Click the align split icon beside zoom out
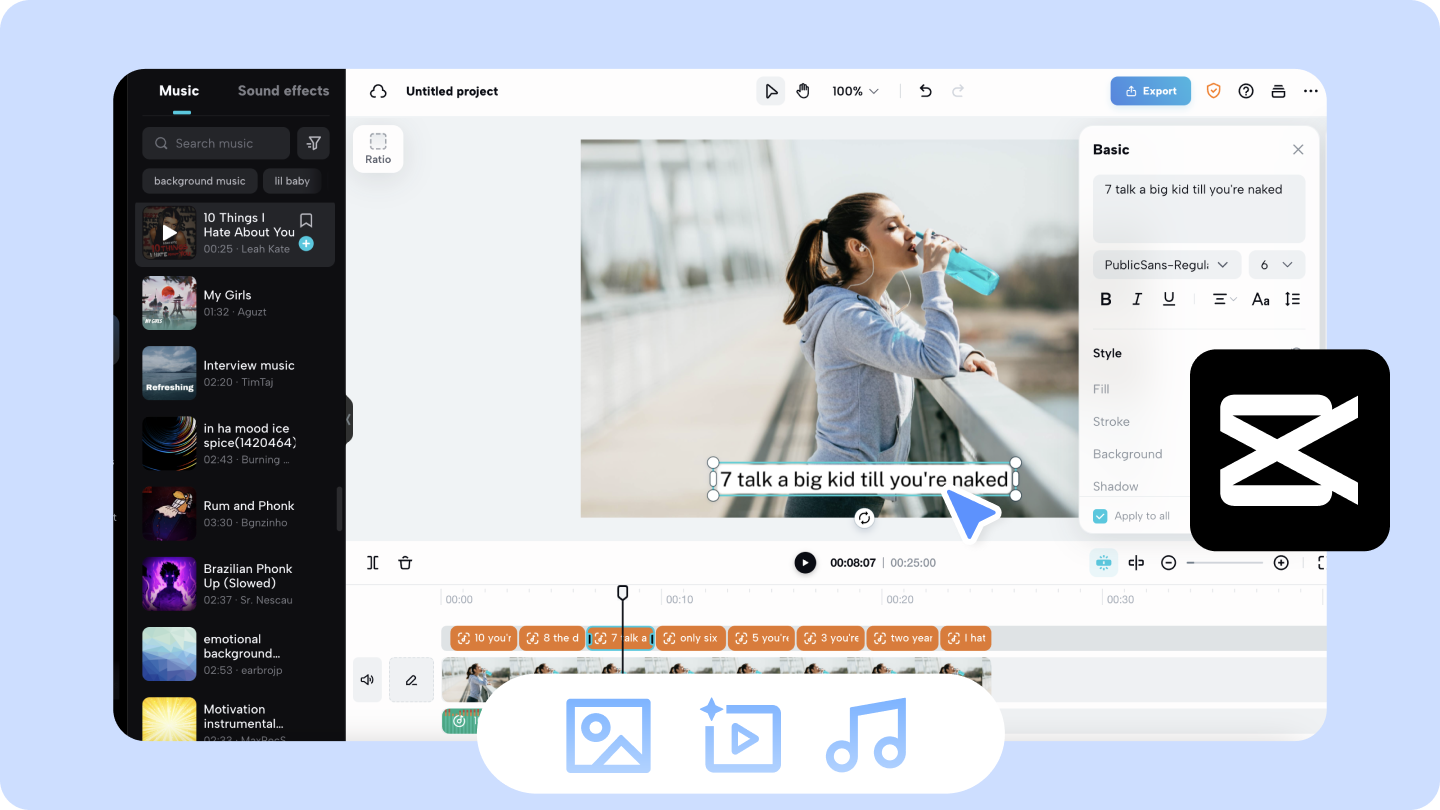Image resolution: width=1440 pixels, height=810 pixels. (1136, 563)
